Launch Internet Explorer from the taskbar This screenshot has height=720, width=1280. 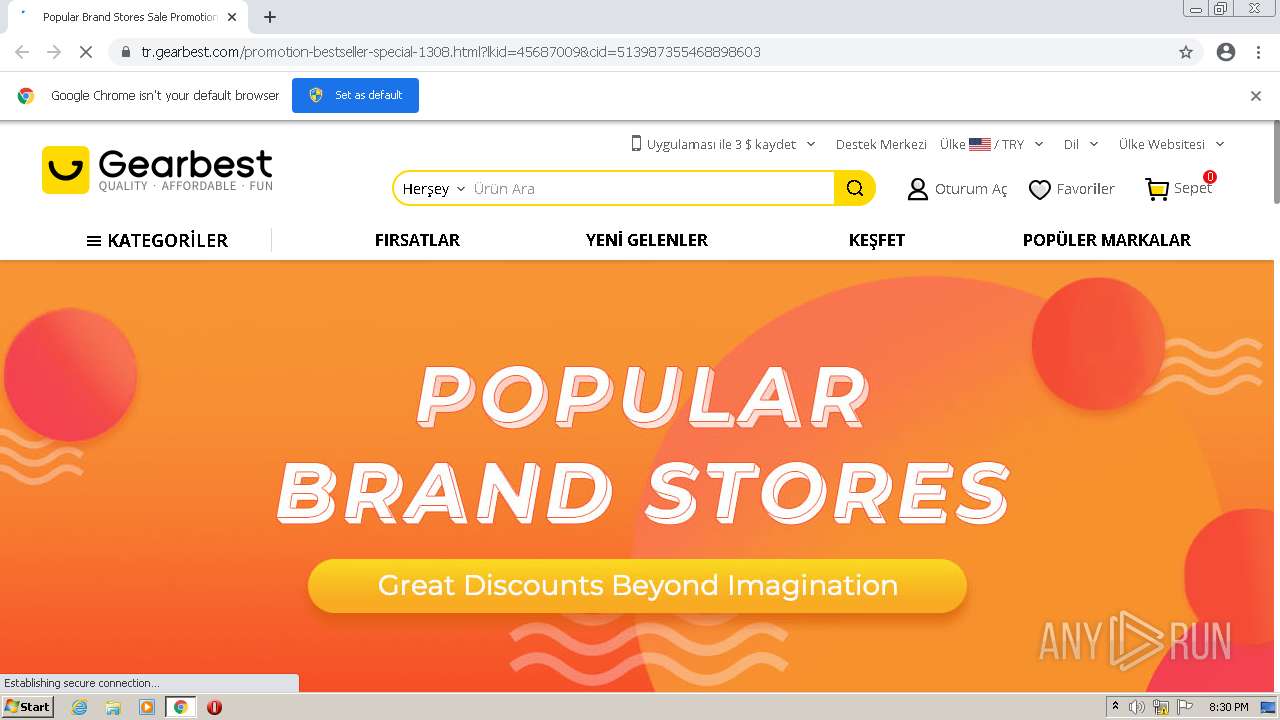pyautogui.click(x=79, y=707)
